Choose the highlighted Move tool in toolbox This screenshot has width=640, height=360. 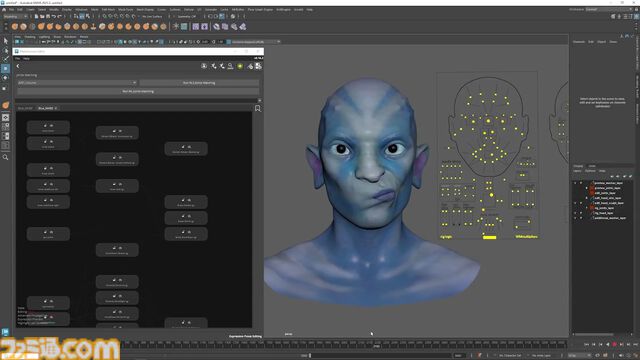coord(6,68)
